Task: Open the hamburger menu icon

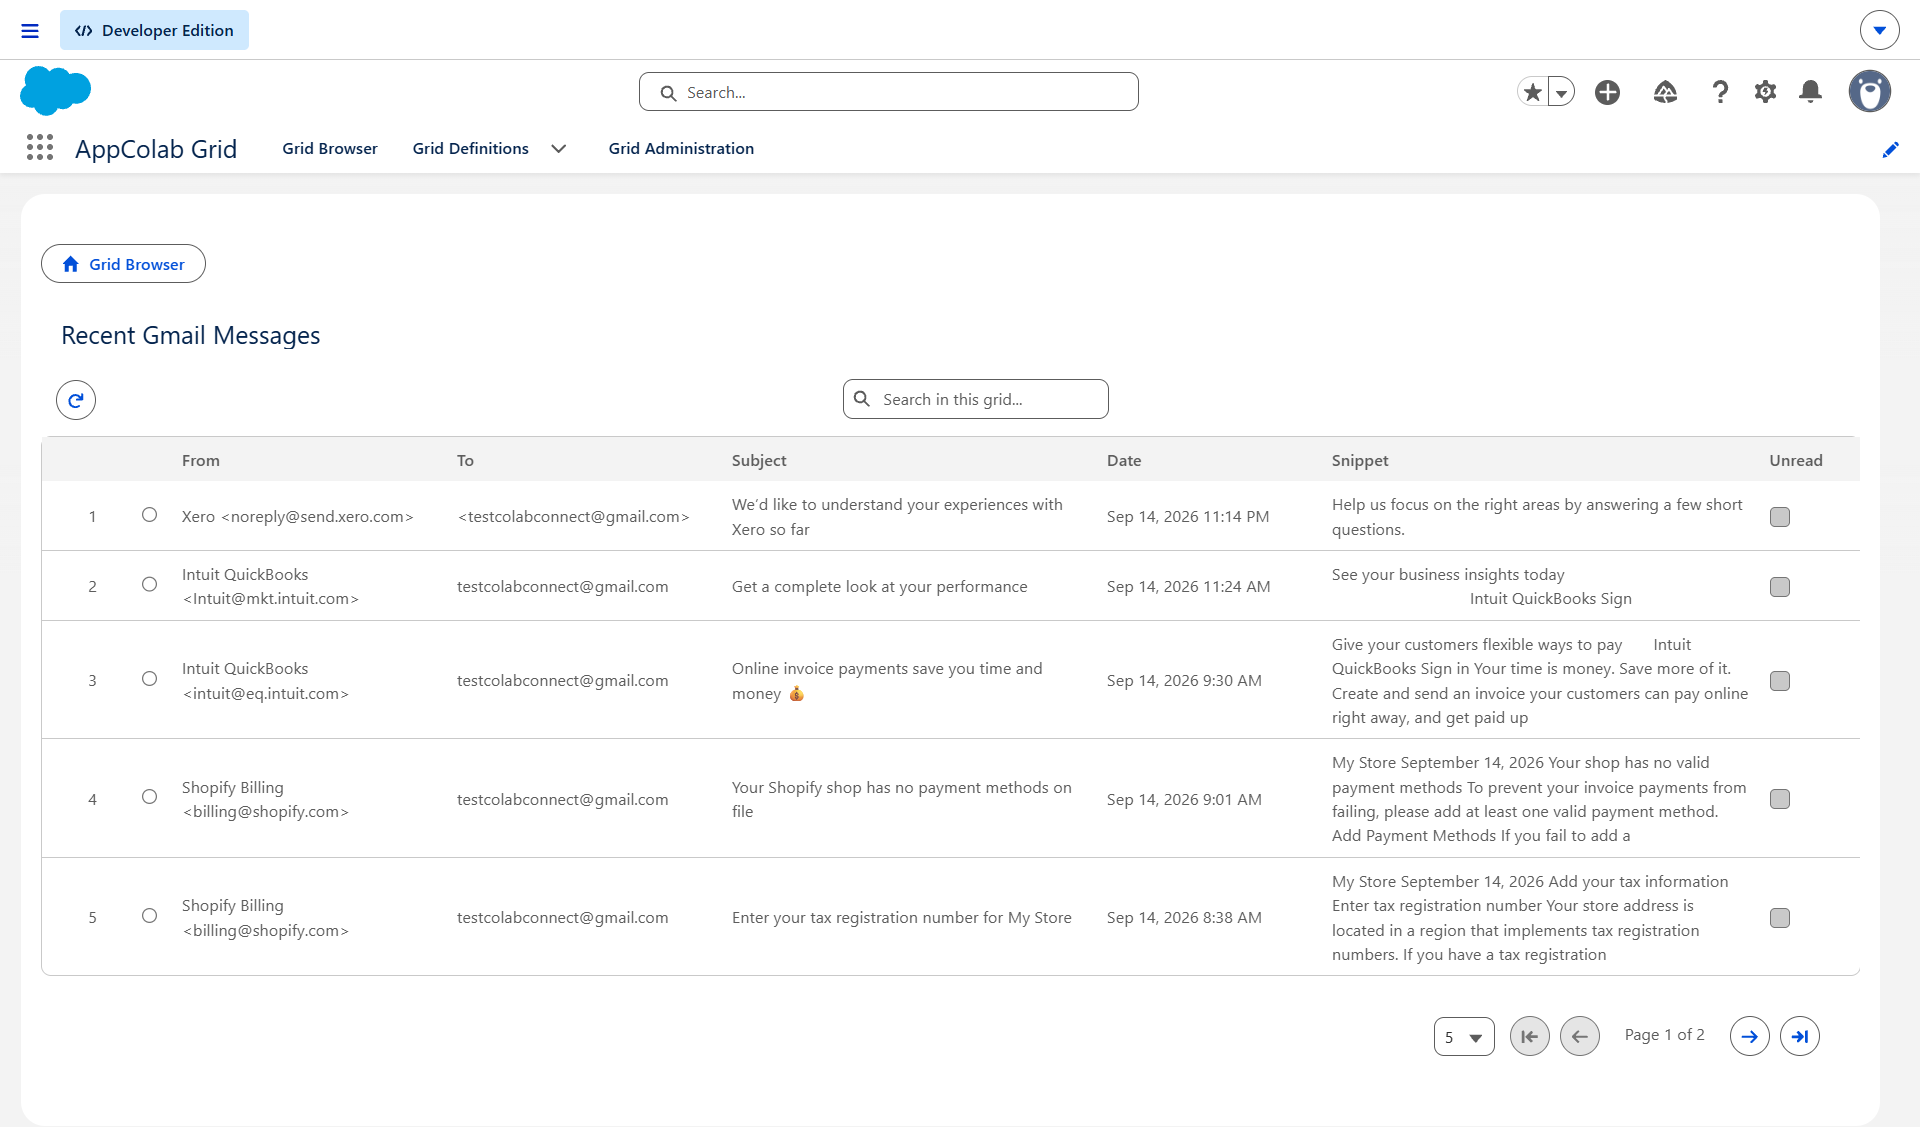Action: (30, 31)
